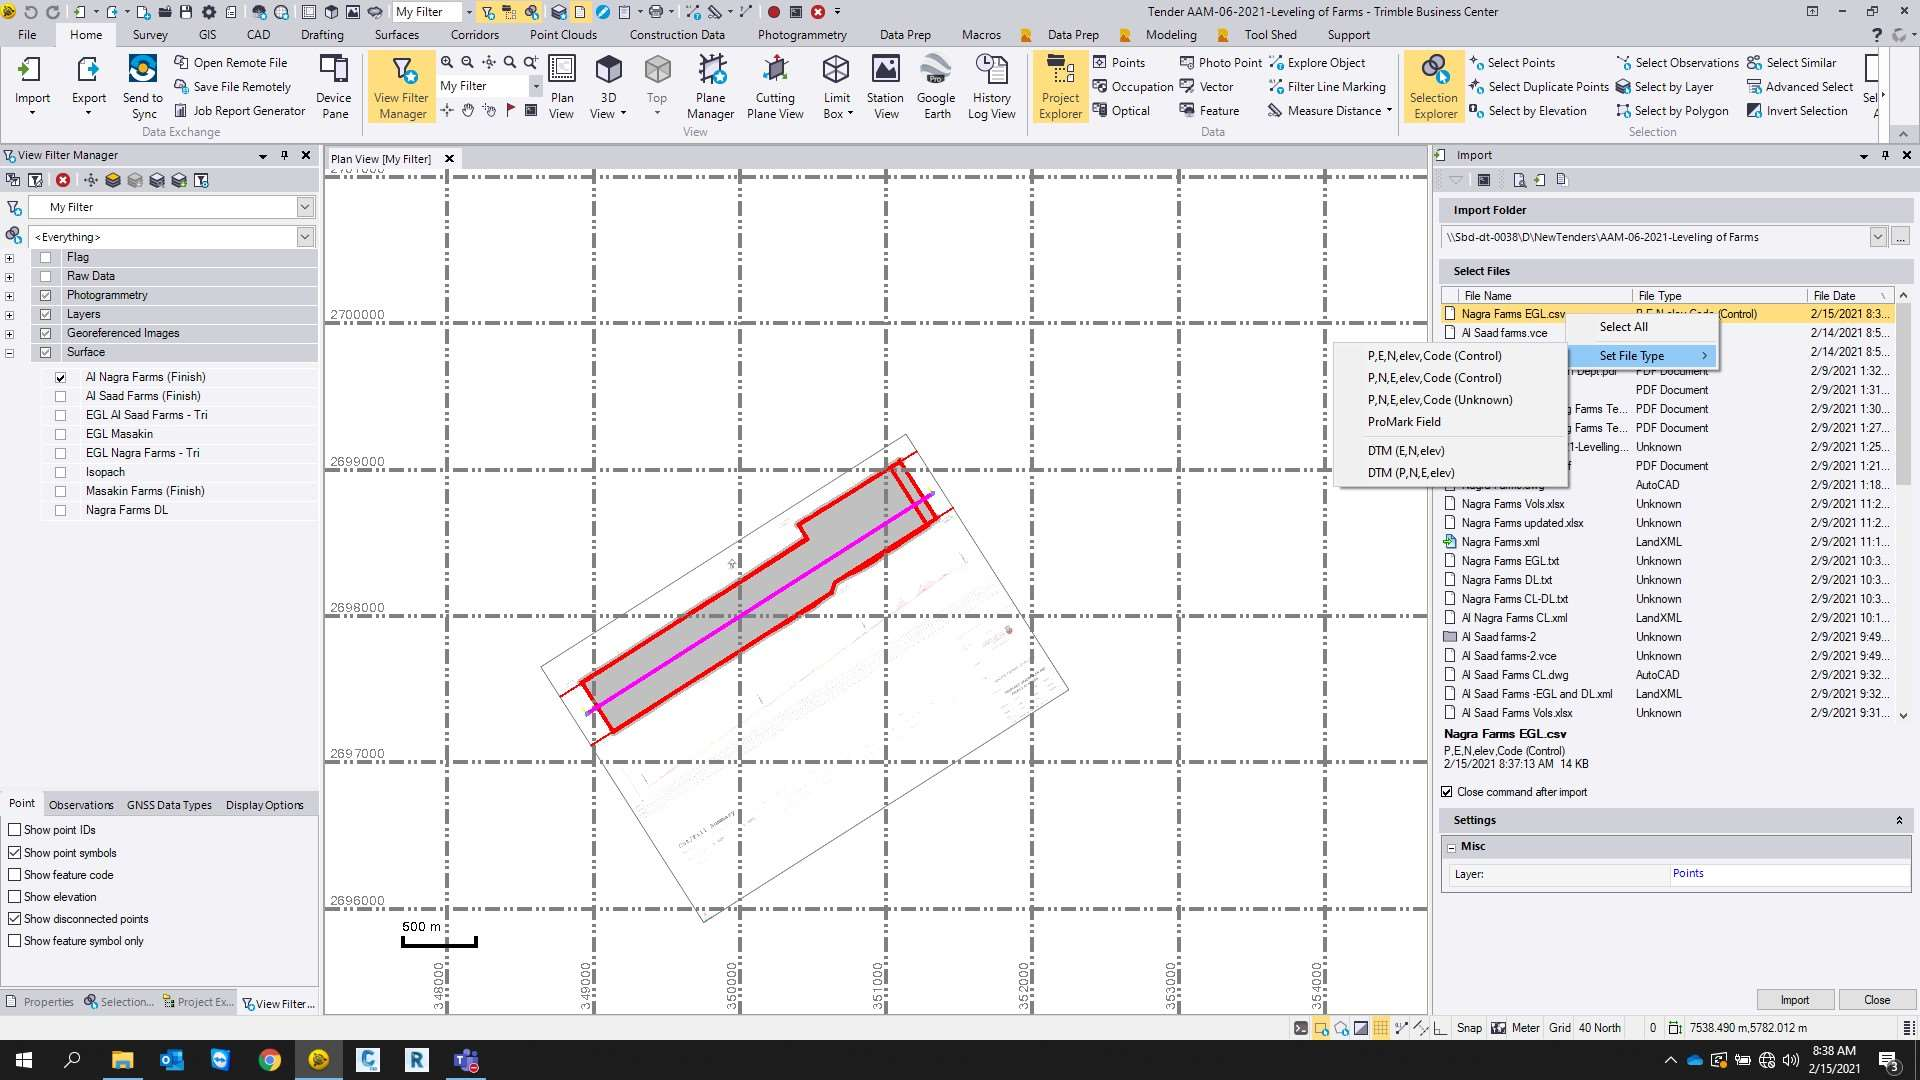Click the Snap toggle in status bar
This screenshot has height=1080, width=1920.
click(x=1468, y=1027)
